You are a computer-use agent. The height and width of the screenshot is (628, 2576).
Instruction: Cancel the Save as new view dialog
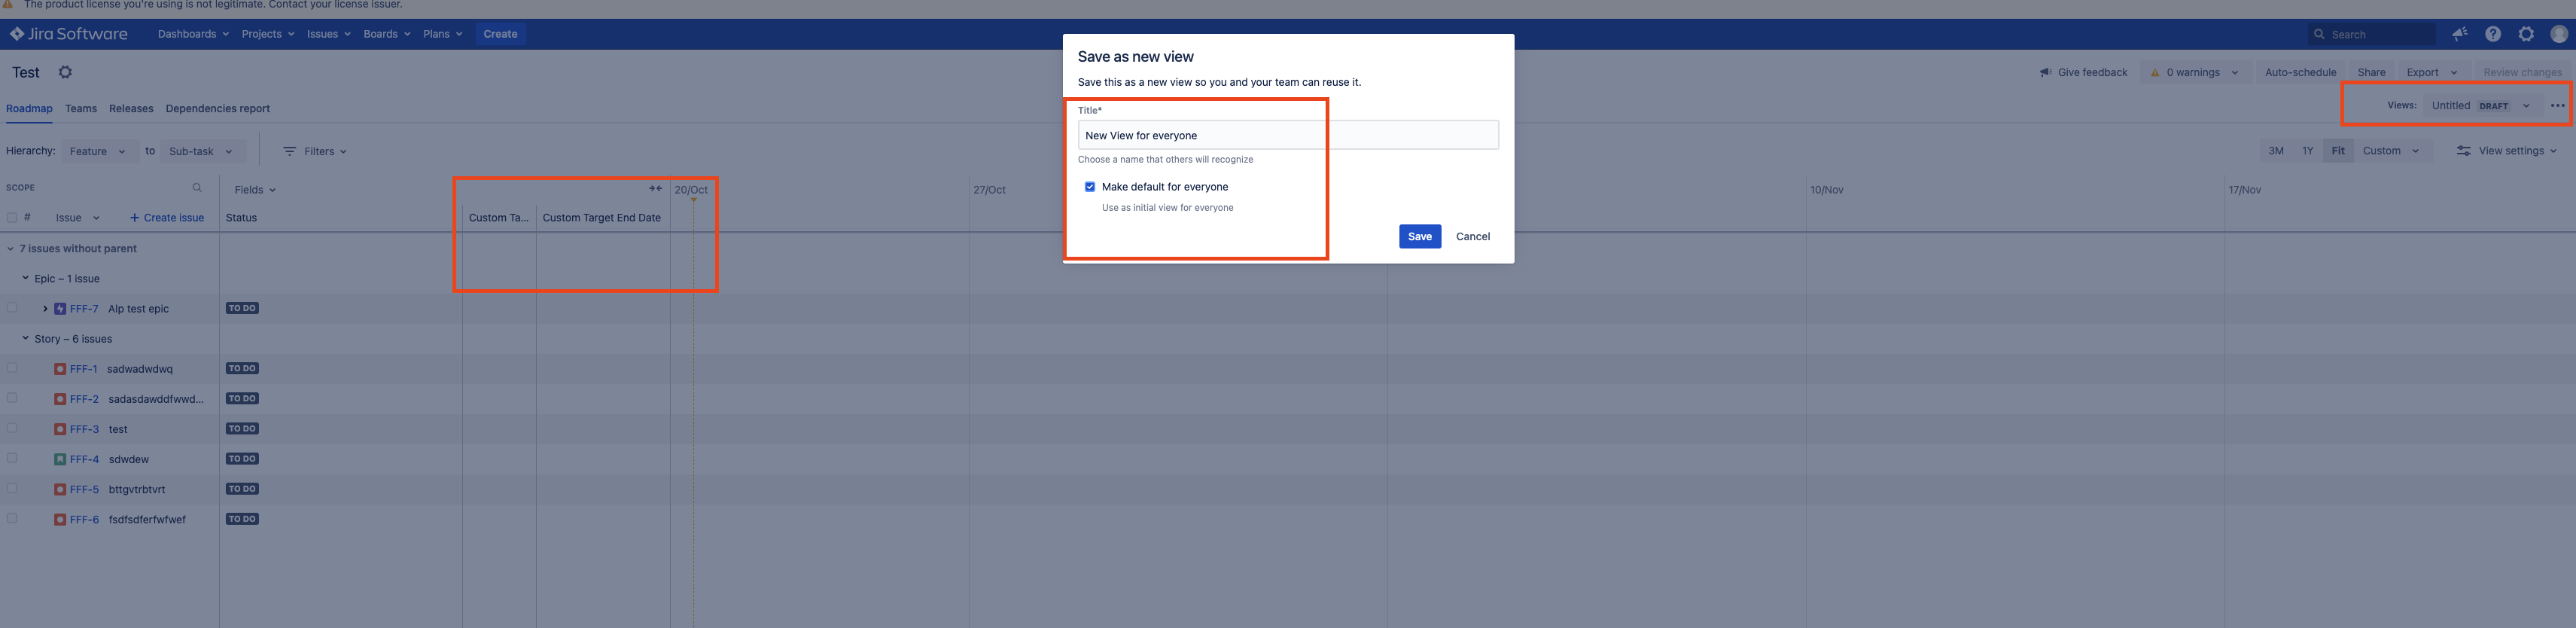click(1473, 237)
